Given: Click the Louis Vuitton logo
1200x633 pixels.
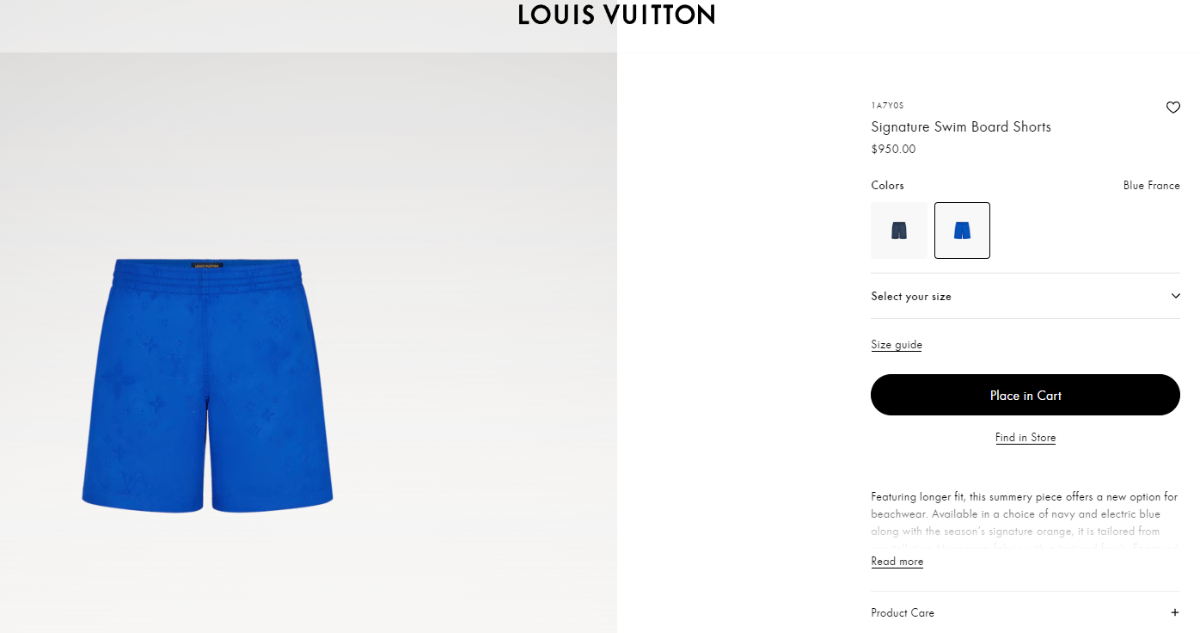Looking at the screenshot, I should tap(617, 15).
